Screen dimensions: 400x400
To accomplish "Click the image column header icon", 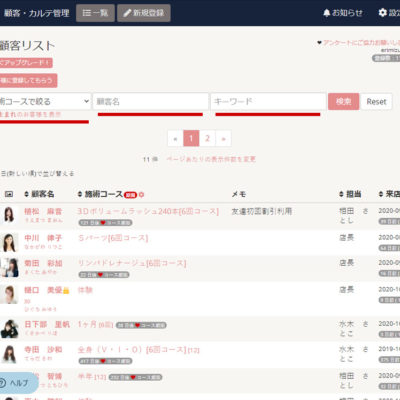I will (x=9, y=194).
